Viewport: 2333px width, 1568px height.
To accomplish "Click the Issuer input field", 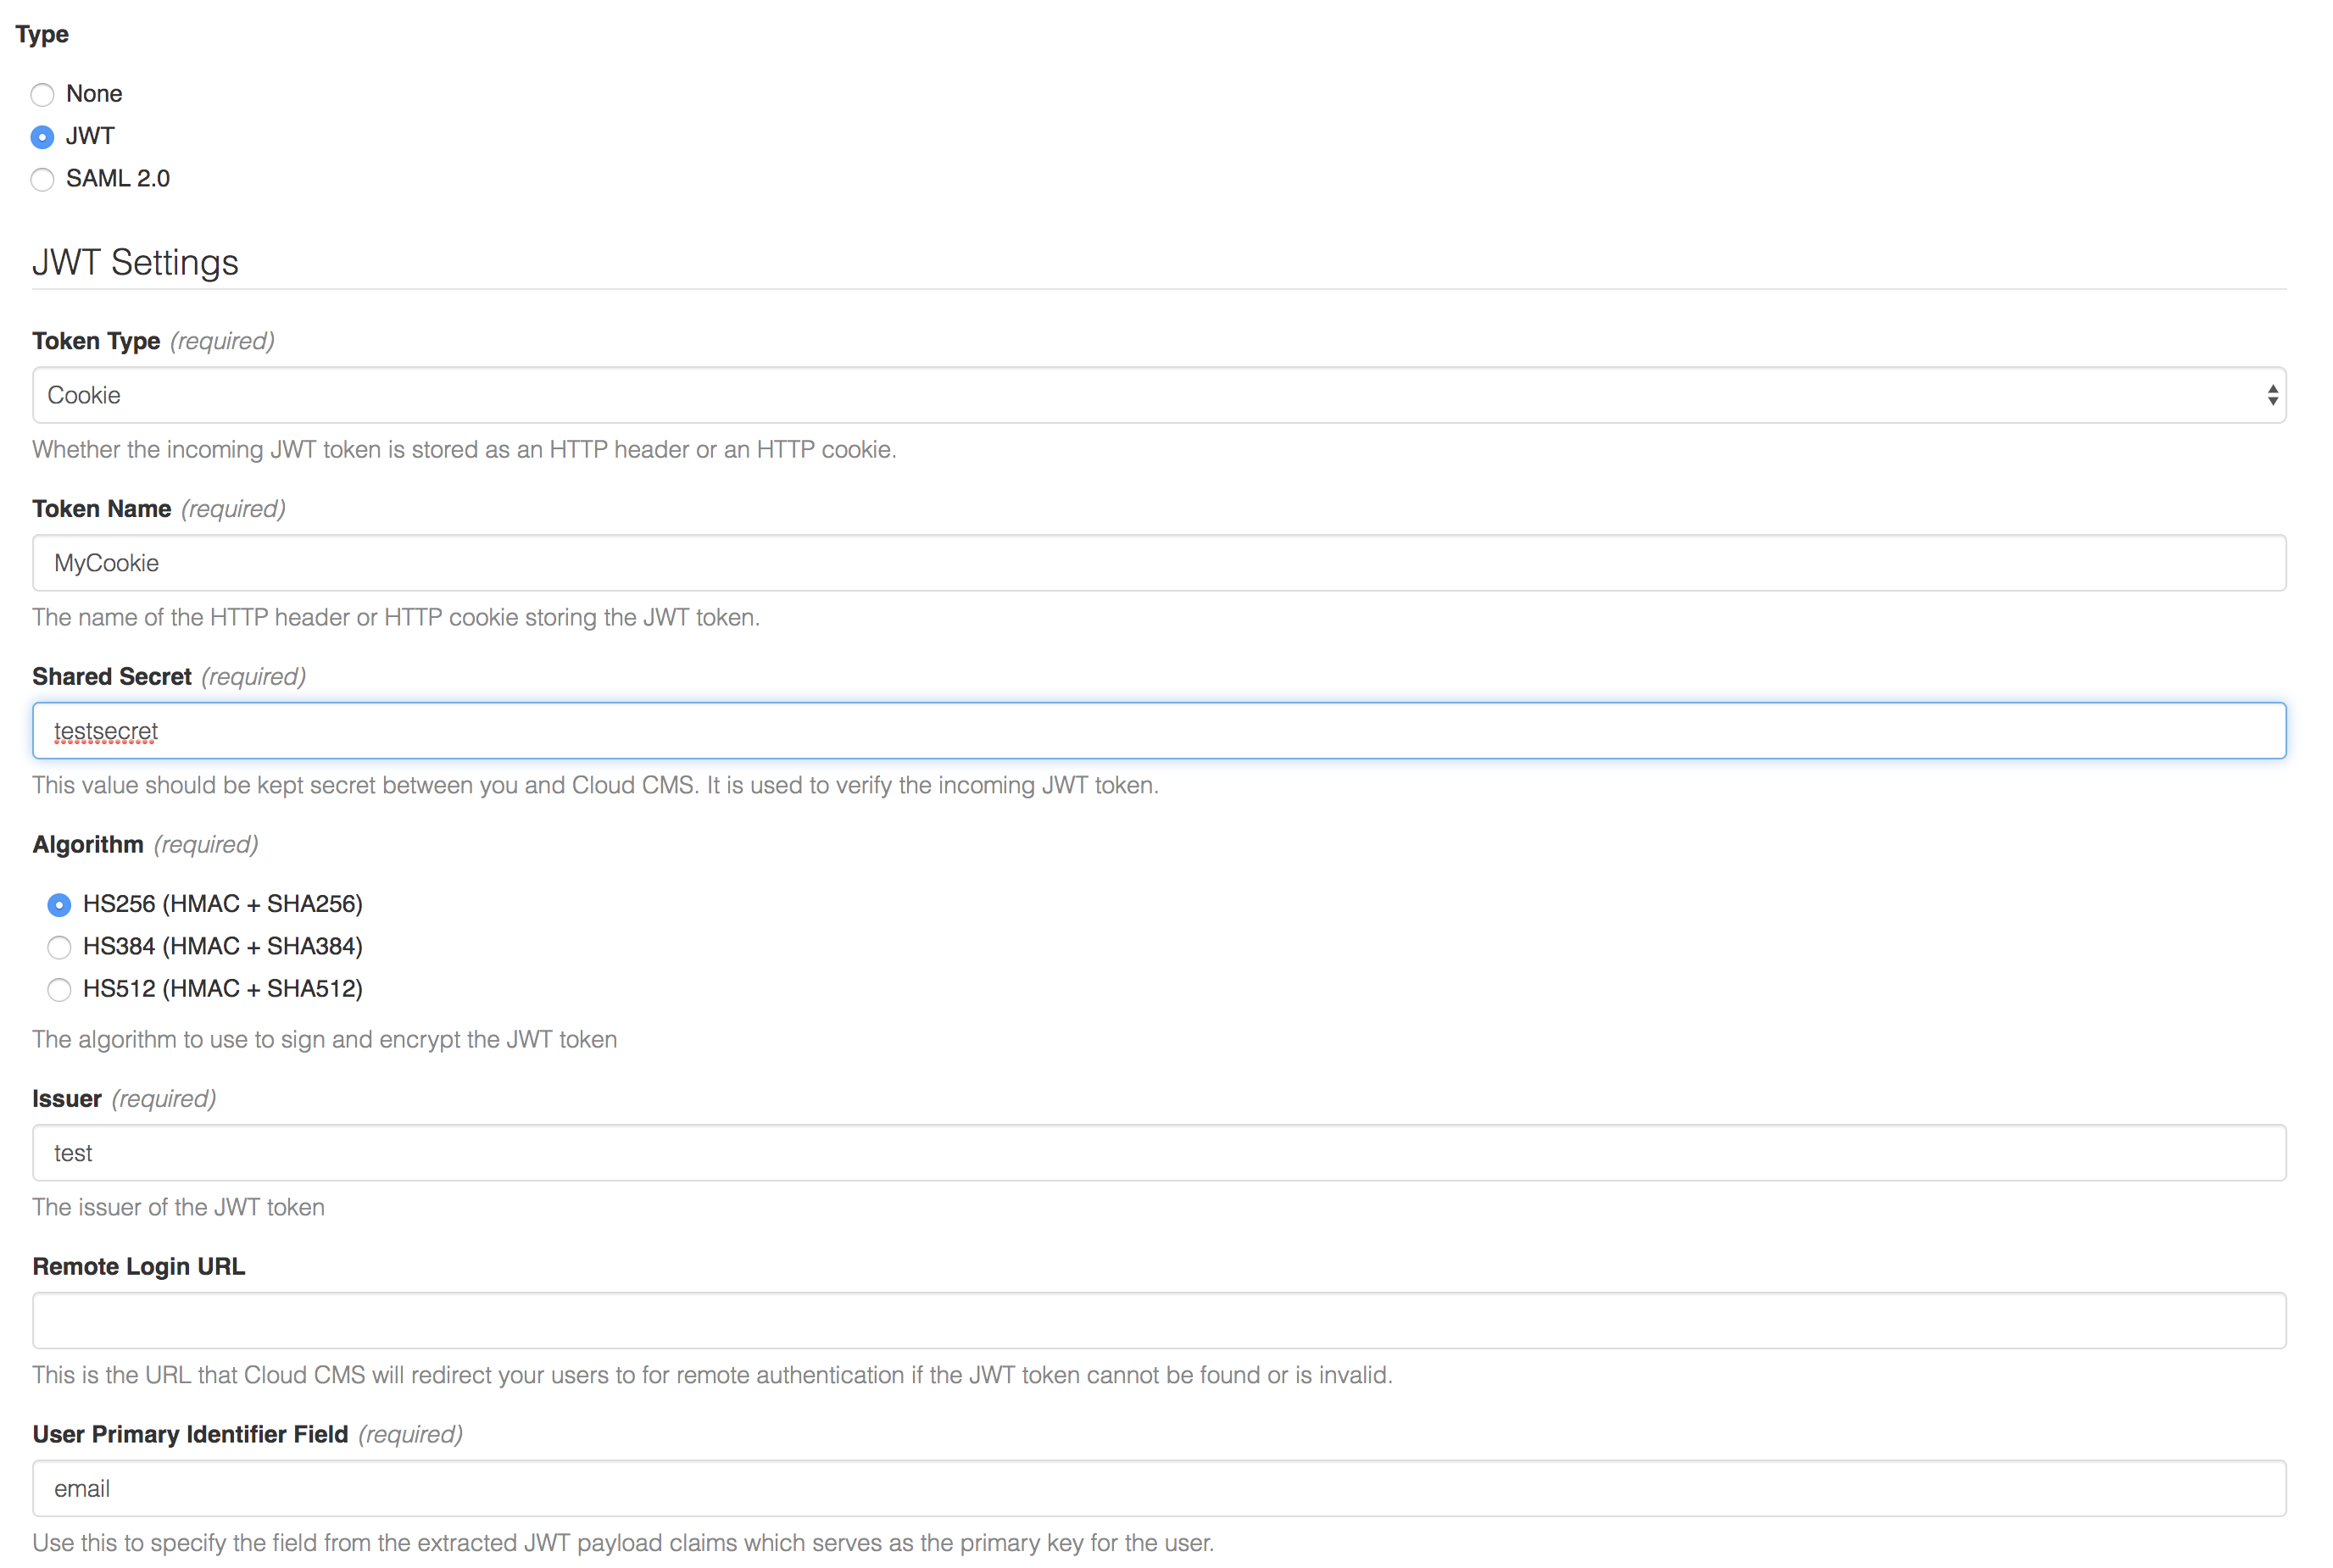I will click(x=1158, y=1153).
